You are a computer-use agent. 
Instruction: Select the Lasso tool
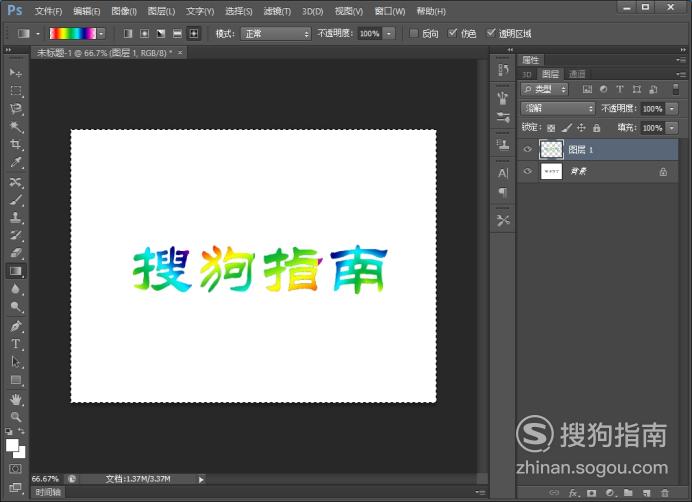click(16, 109)
